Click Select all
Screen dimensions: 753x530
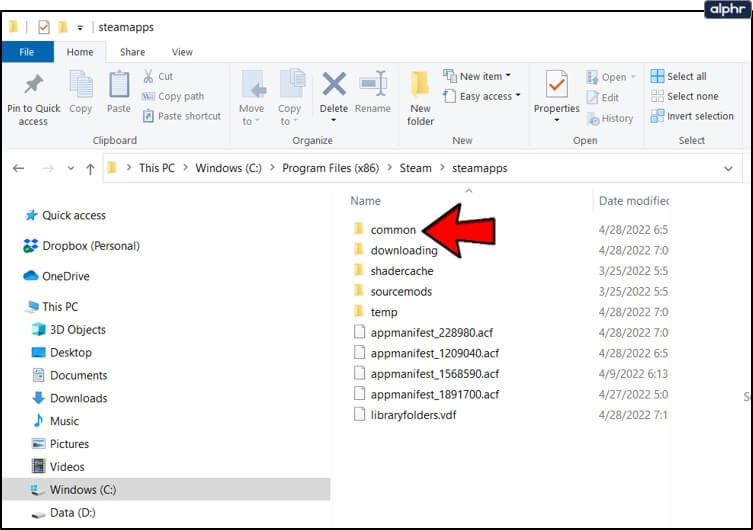coord(679,76)
